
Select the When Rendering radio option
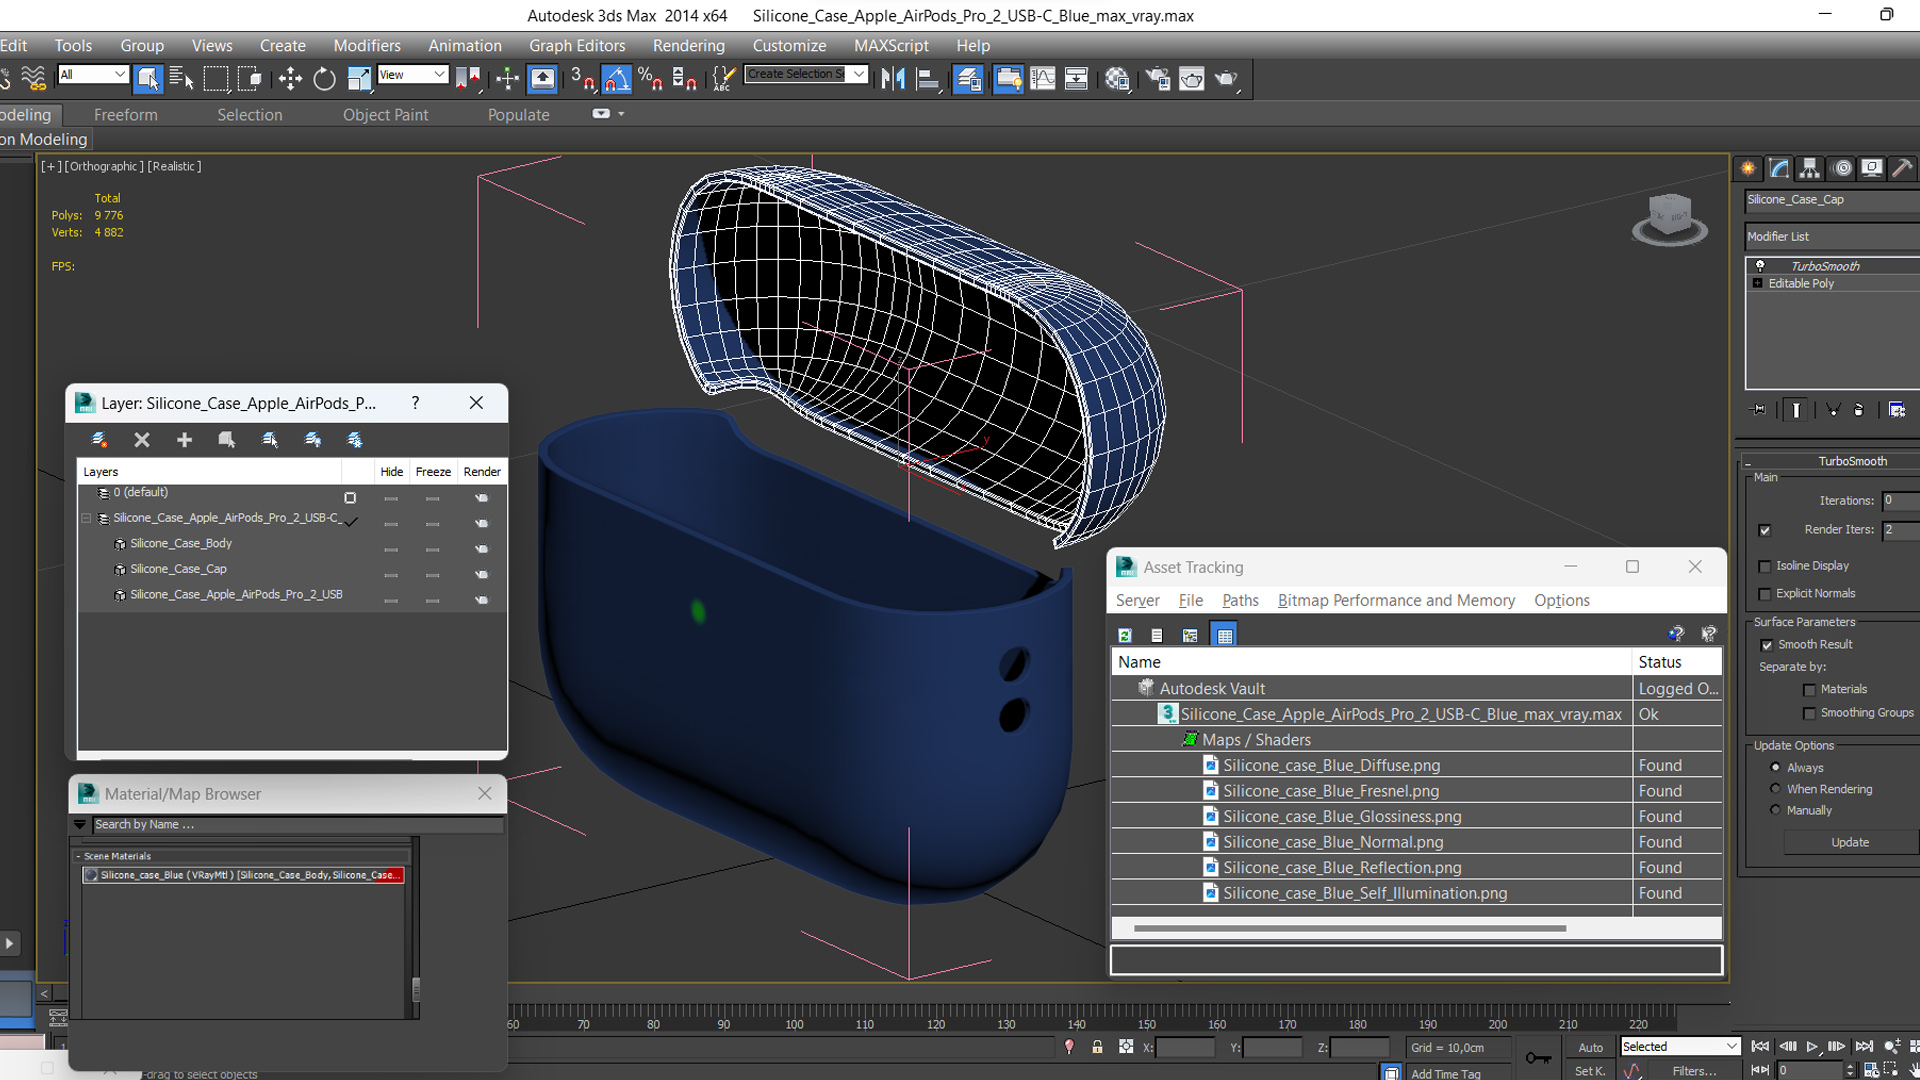(x=1776, y=789)
